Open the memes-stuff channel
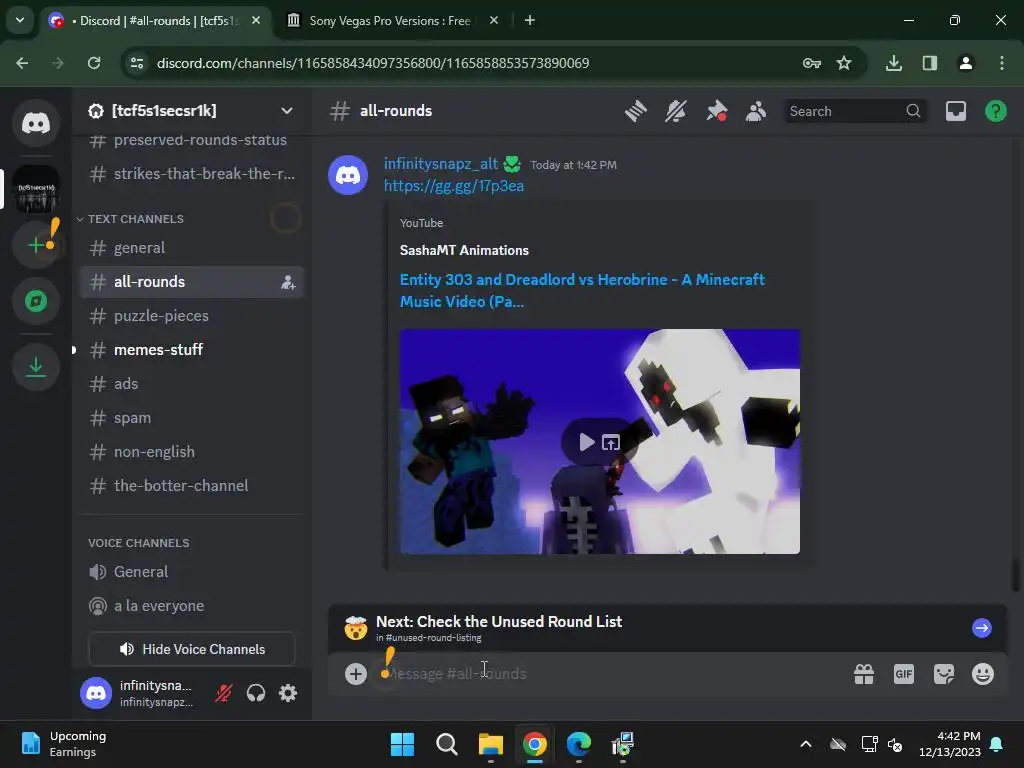1024x768 pixels. (192, 350)
